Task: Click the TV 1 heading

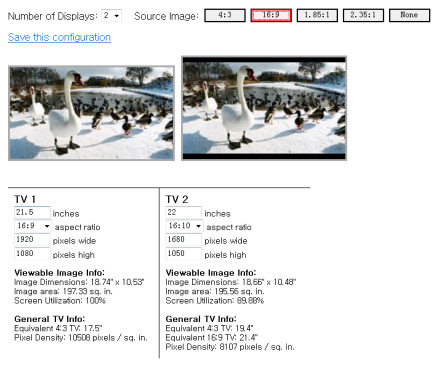Action: tap(25, 199)
